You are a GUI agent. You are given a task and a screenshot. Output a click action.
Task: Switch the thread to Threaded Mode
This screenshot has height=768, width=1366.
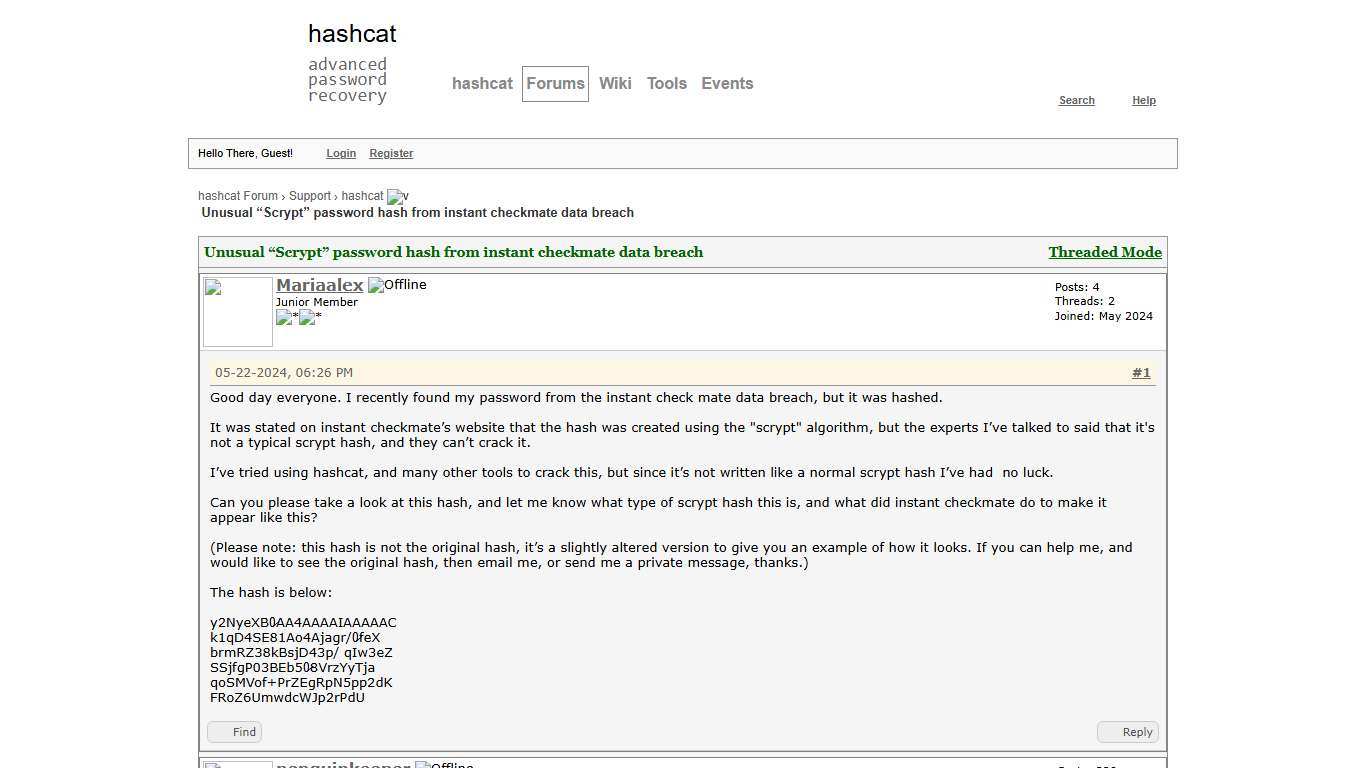[1104, 252]
